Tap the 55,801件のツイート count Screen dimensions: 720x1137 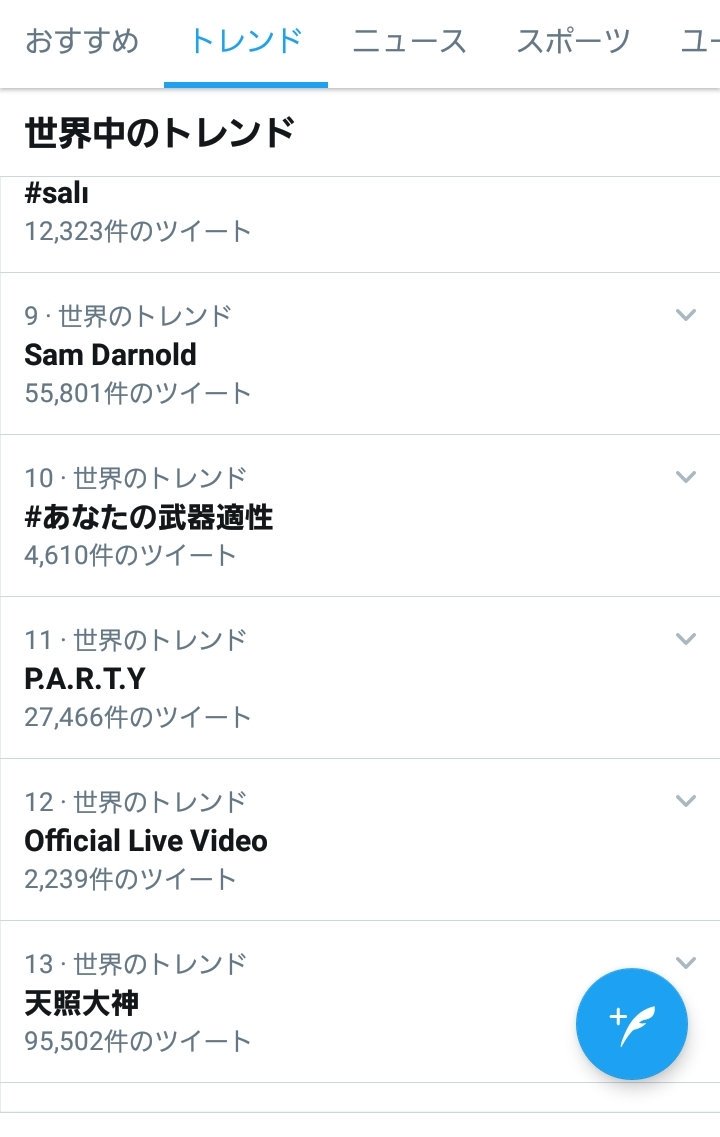(138, 393)
